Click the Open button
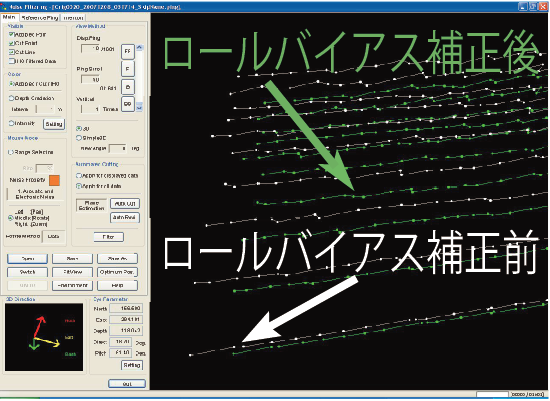Screen dimensions: 550x401 point(27,259)
